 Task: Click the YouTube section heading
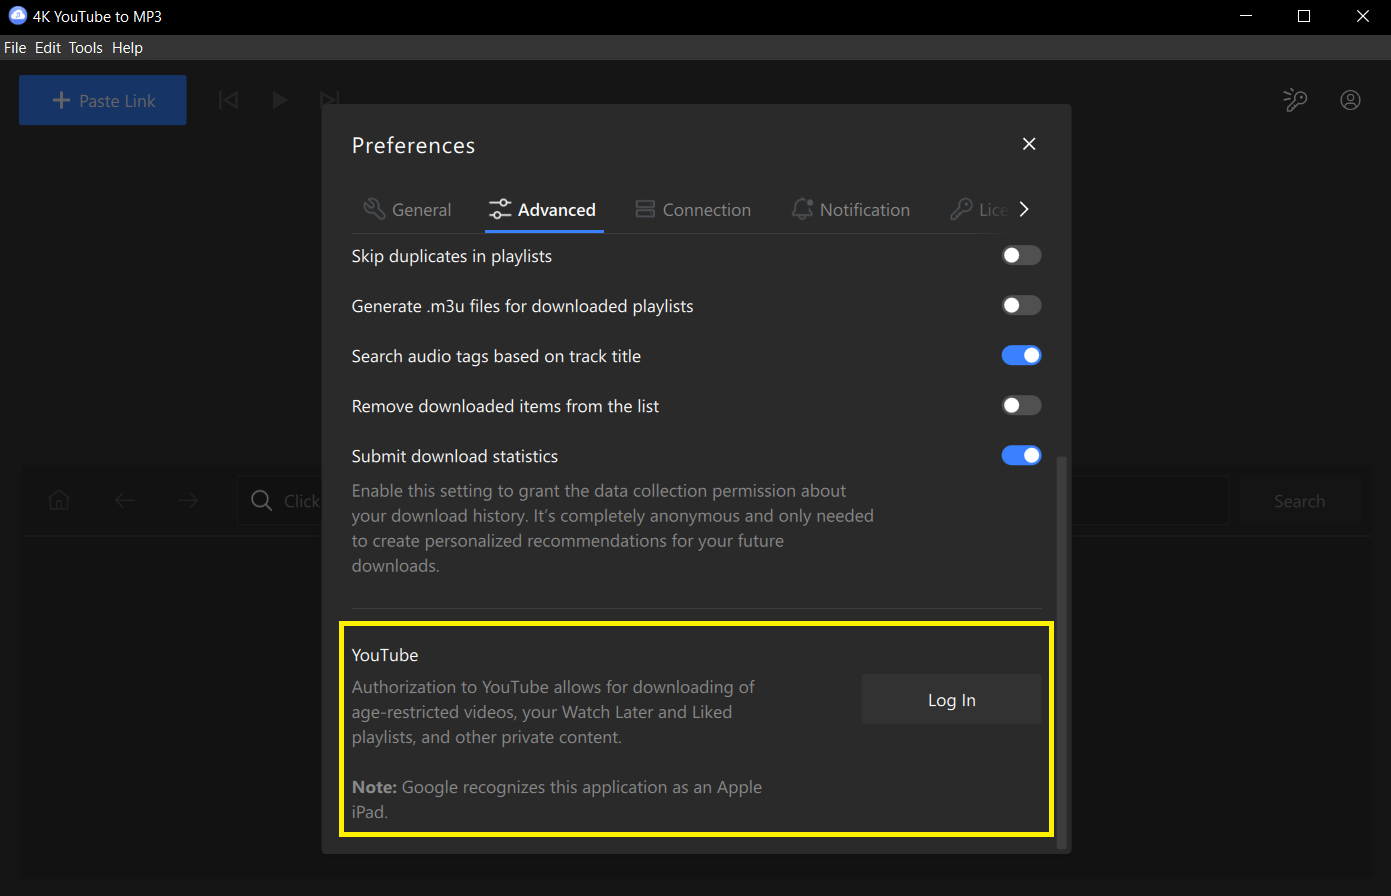[385, 655]
